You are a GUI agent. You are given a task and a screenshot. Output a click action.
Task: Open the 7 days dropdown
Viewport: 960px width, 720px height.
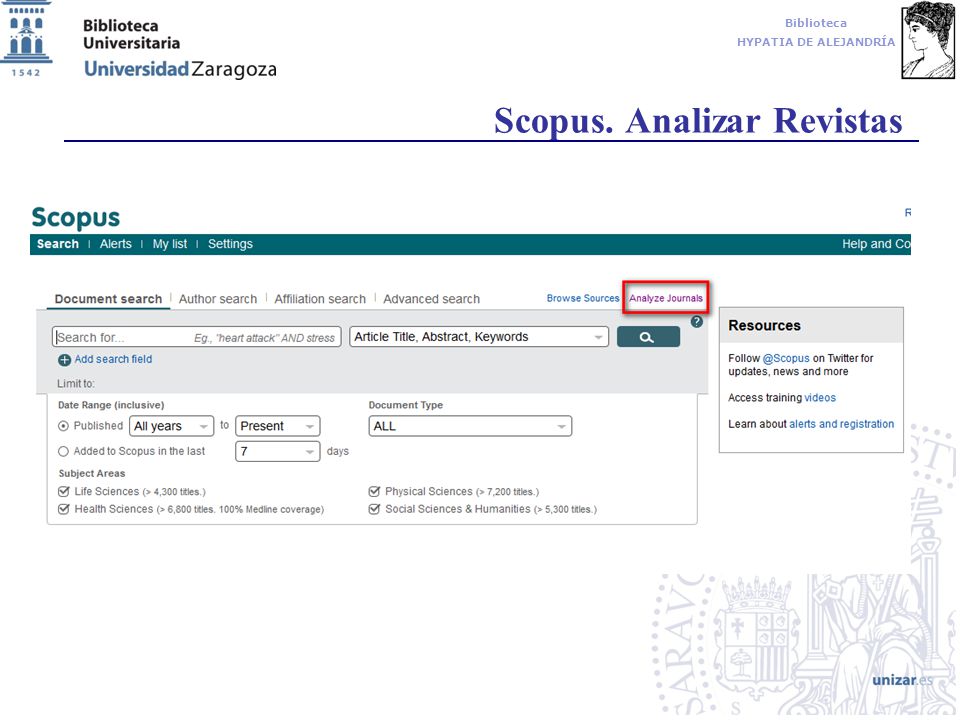[277, 451]
